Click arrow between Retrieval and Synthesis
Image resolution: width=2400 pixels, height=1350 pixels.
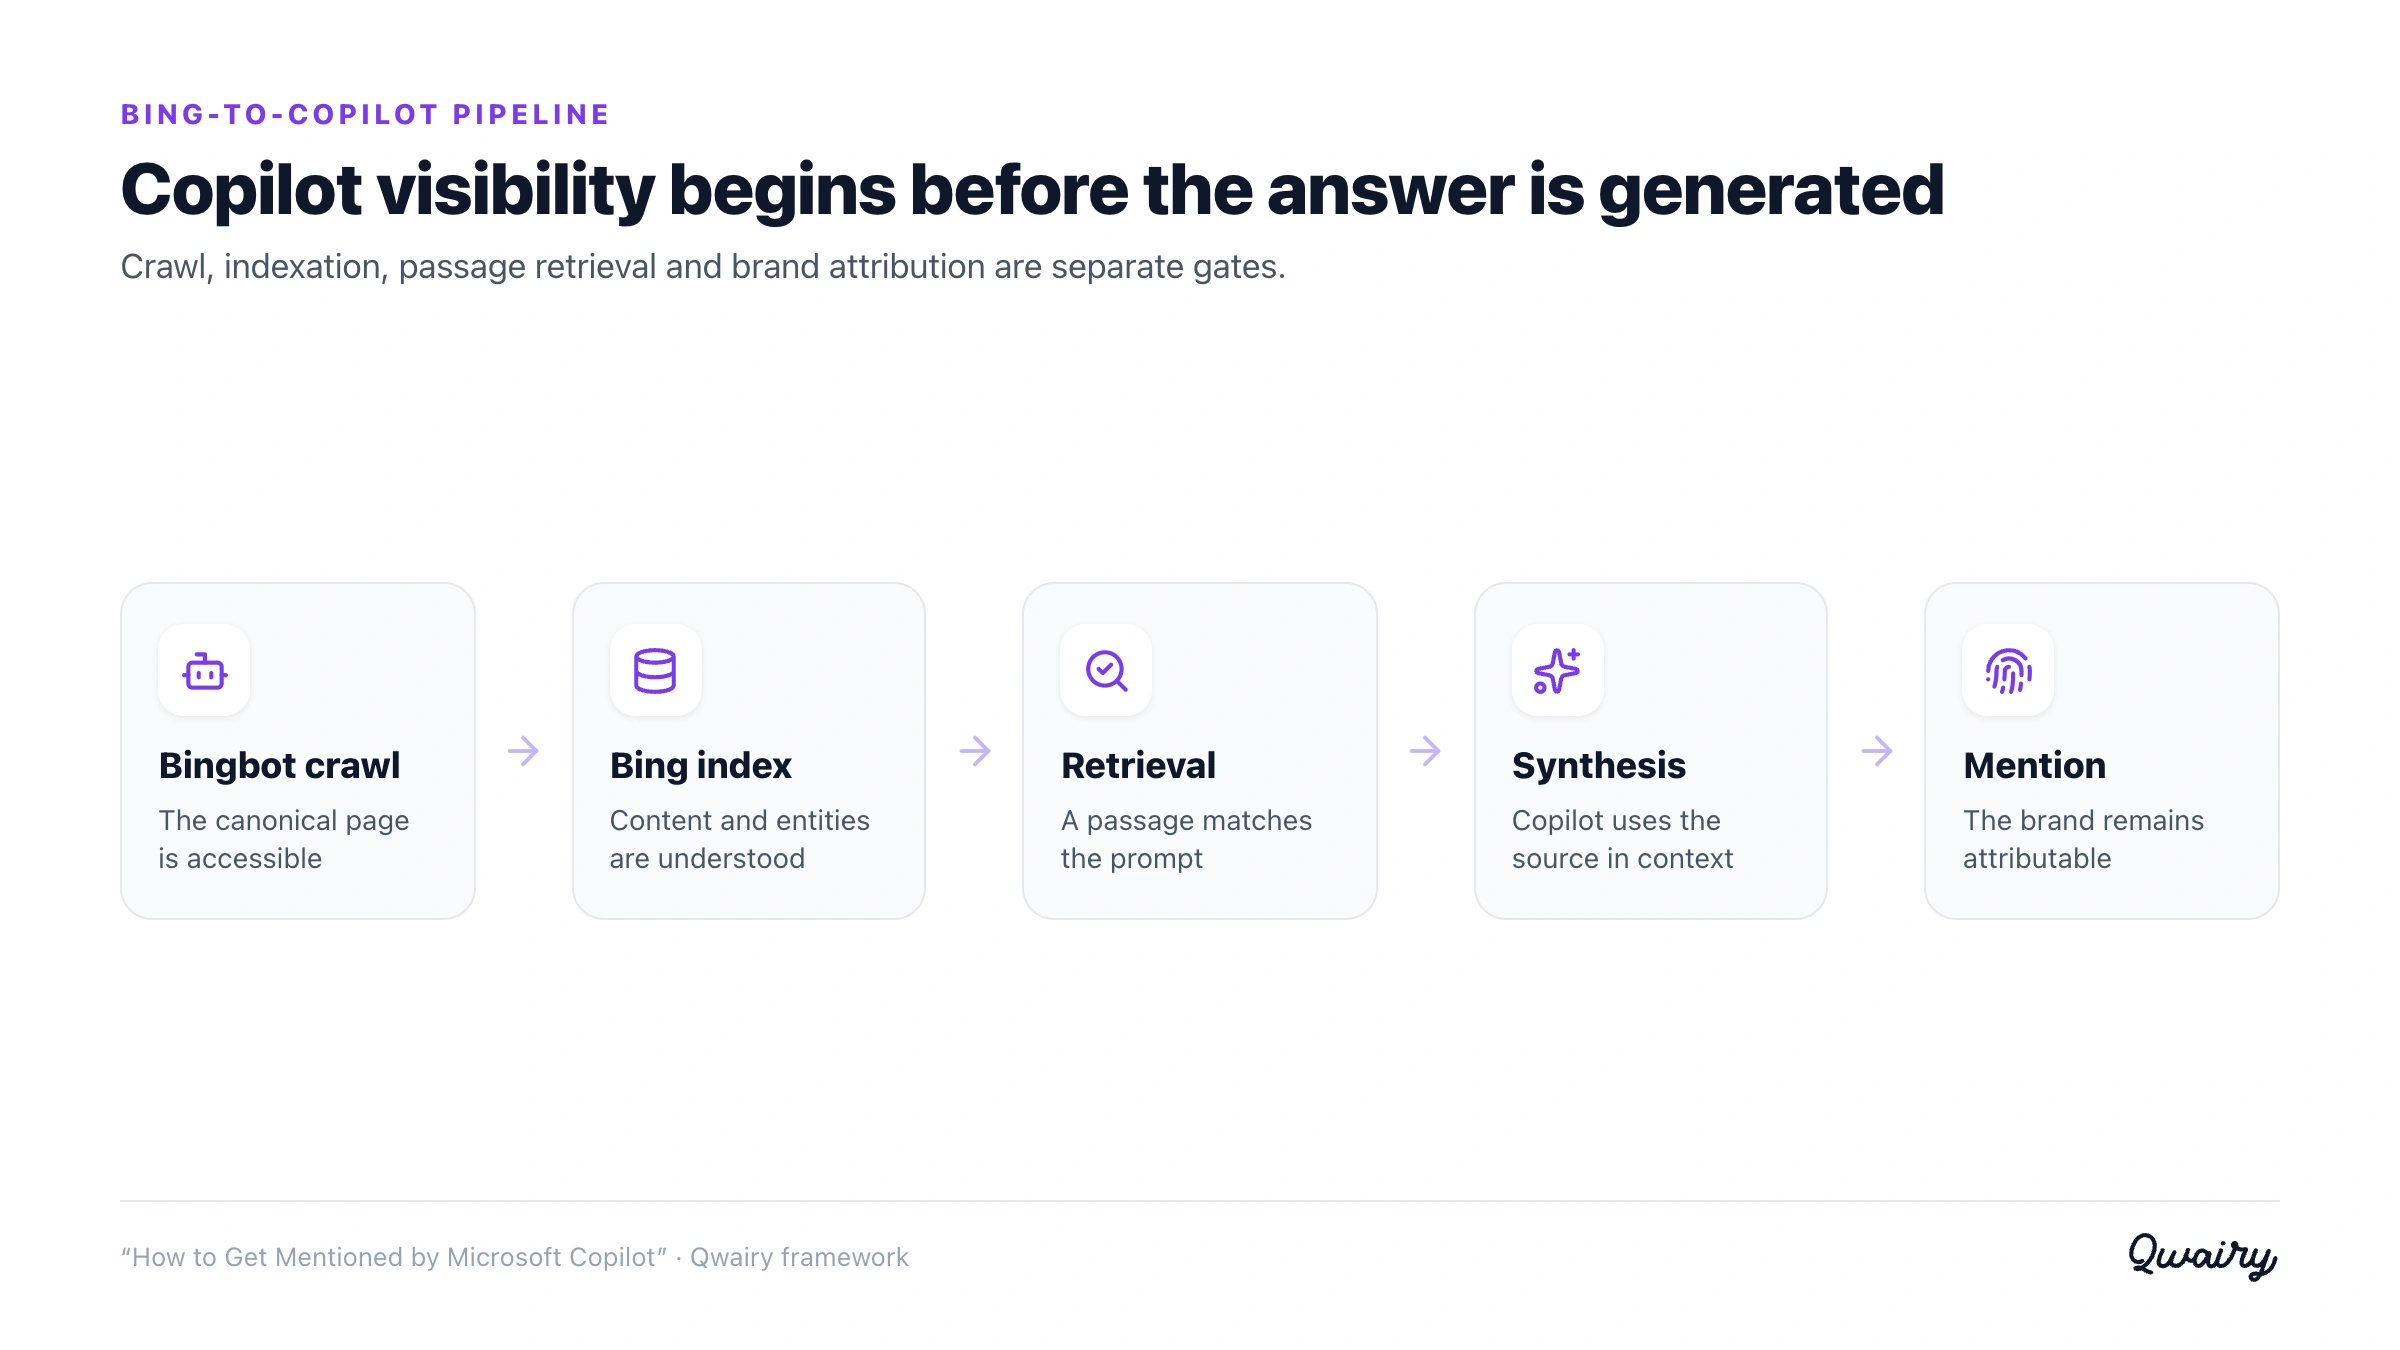(x=1425, y=751)
